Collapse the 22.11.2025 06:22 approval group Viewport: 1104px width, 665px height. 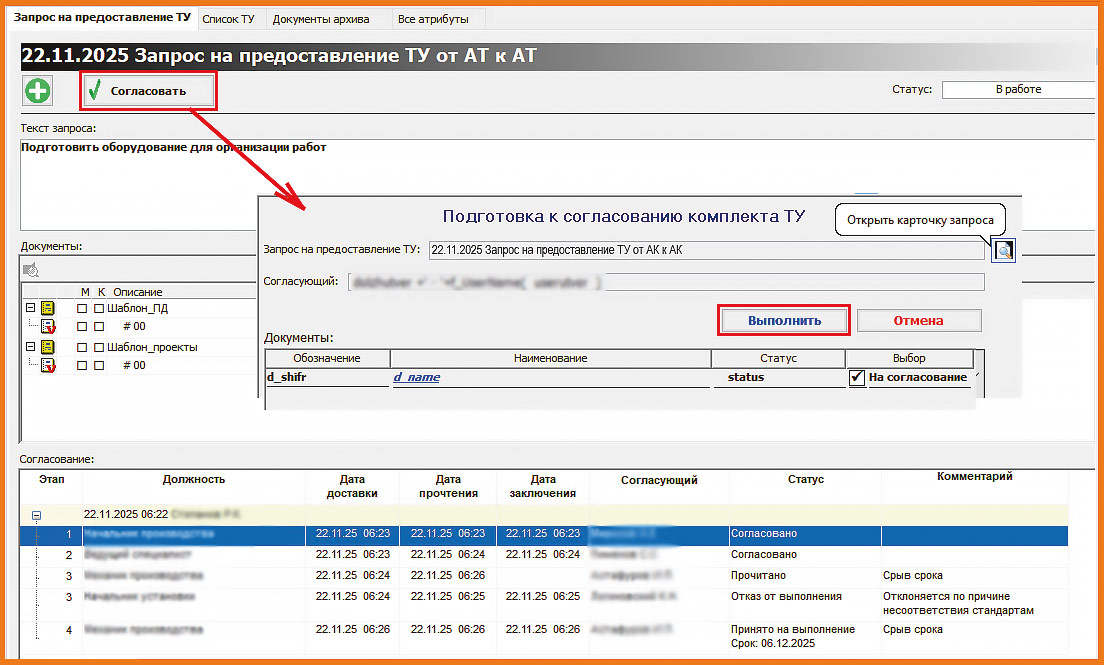[x=37, y=516]
